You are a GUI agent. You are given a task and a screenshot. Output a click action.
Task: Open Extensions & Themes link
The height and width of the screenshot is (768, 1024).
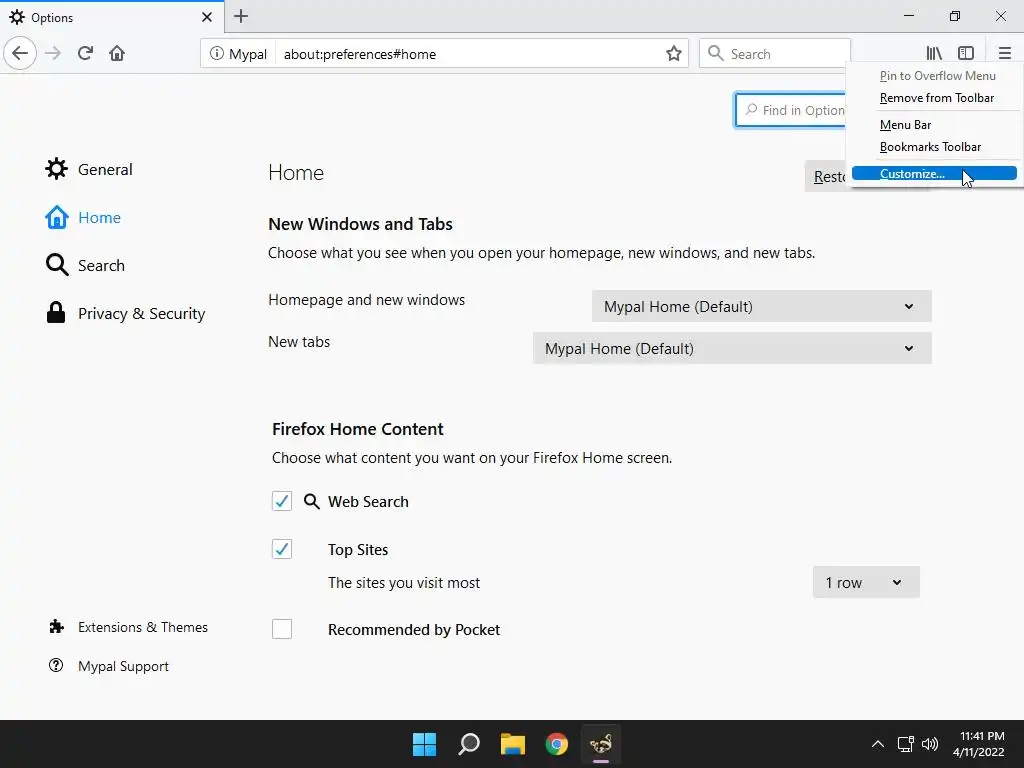click(x=142, y=627)
